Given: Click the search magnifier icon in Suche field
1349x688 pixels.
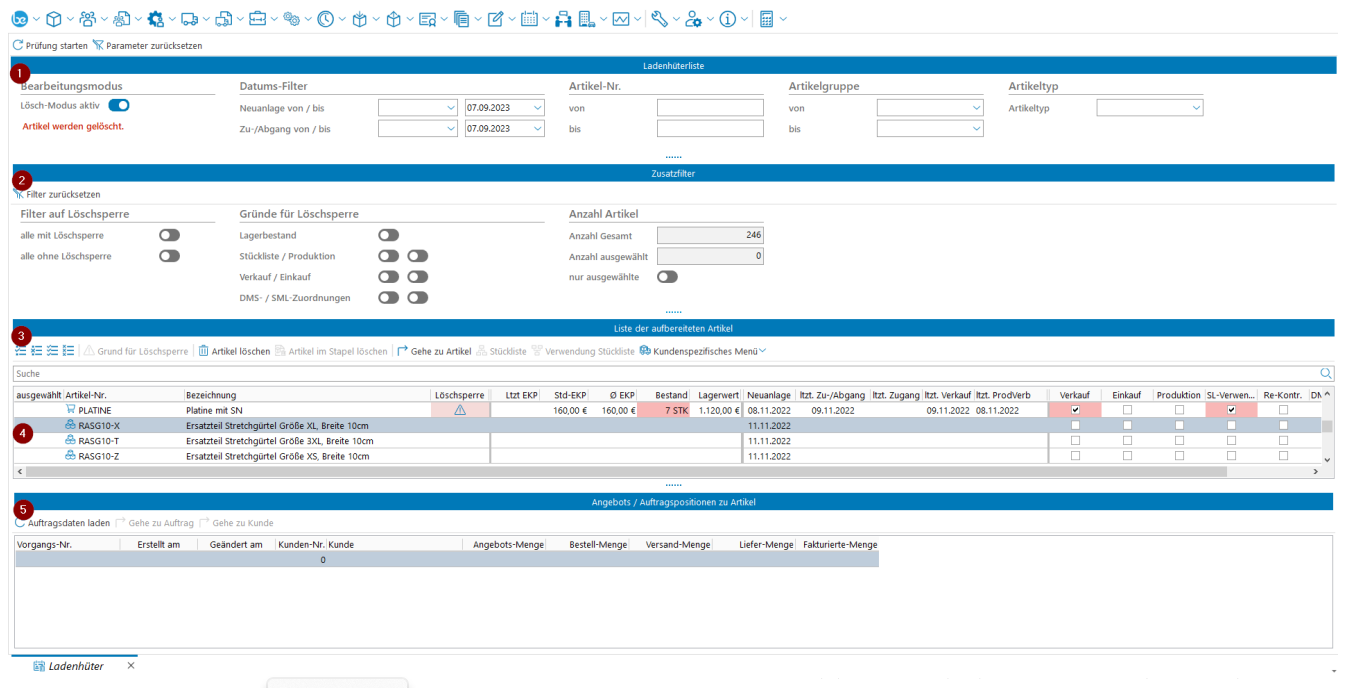Looking at the screenshot, I should click(1326, 373).
